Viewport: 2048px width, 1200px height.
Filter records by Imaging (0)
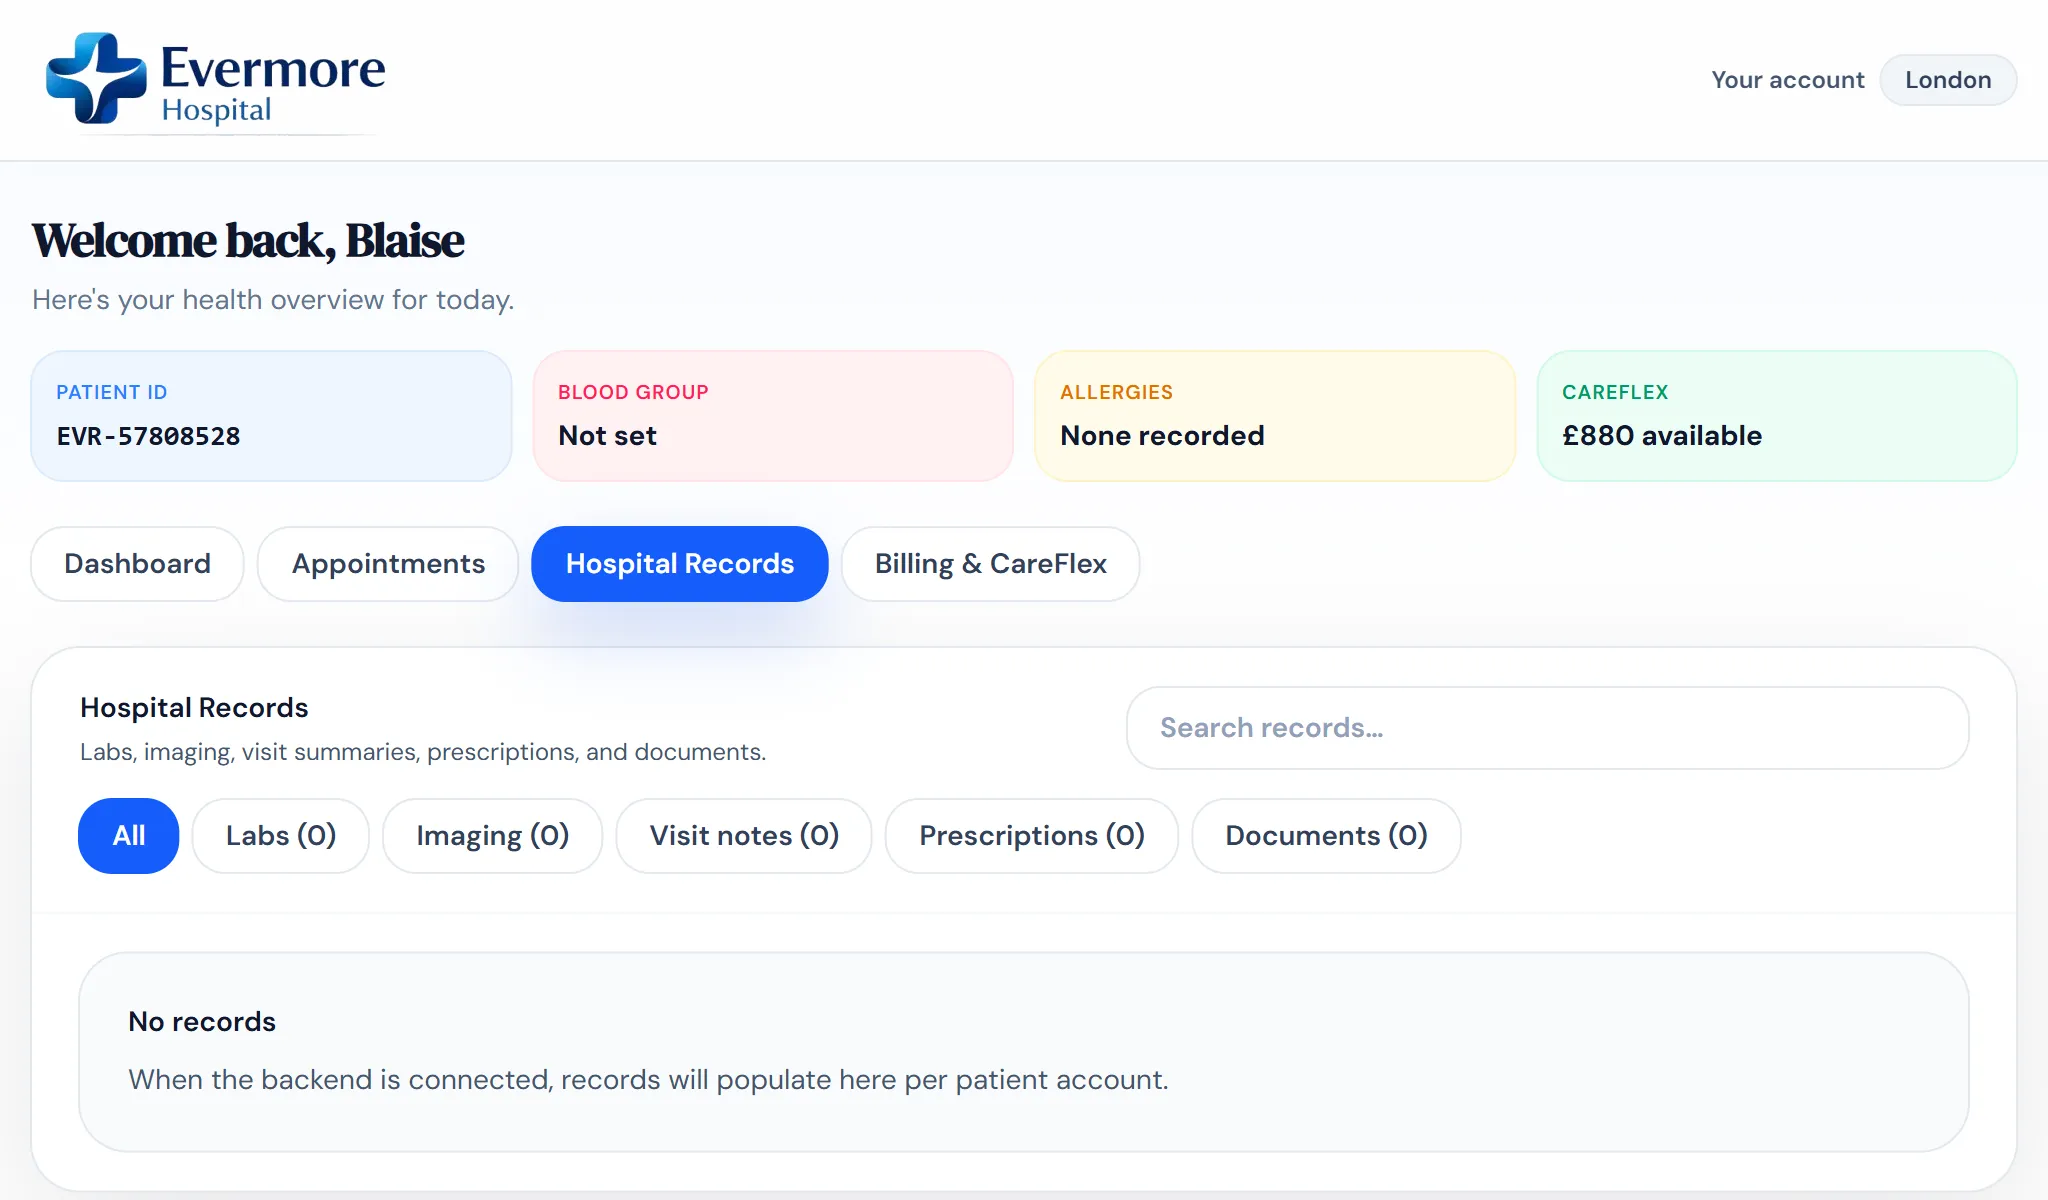coord(492,836)
